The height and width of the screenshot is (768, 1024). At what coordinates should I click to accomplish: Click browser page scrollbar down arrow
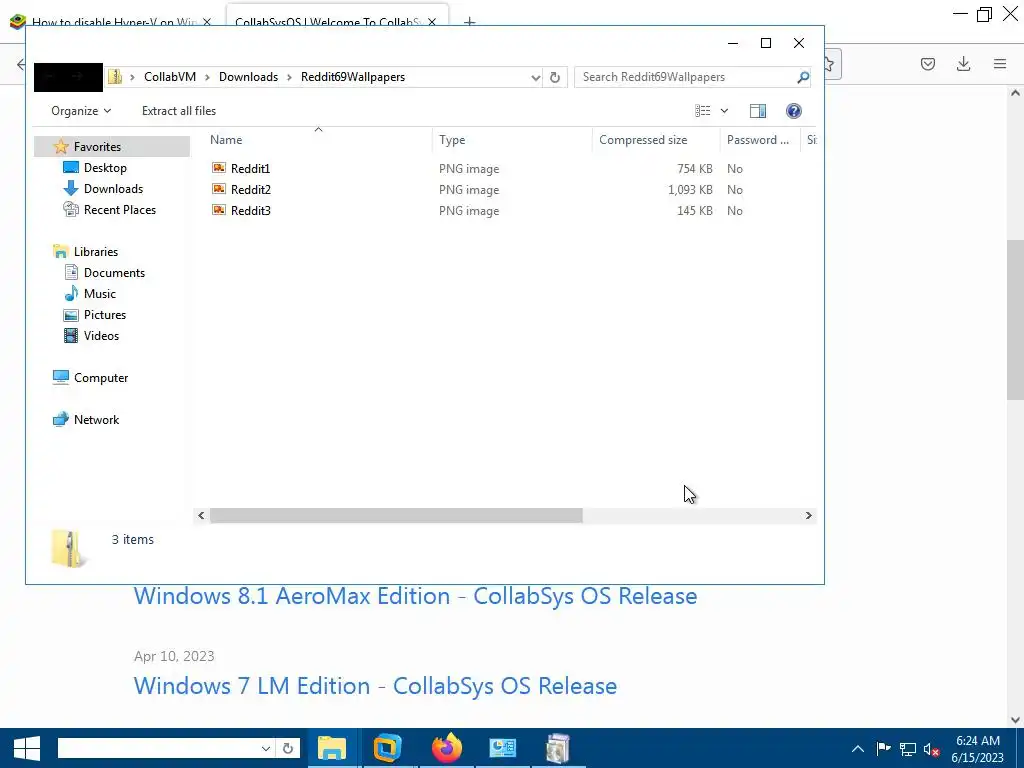(x=1015, y=720)
